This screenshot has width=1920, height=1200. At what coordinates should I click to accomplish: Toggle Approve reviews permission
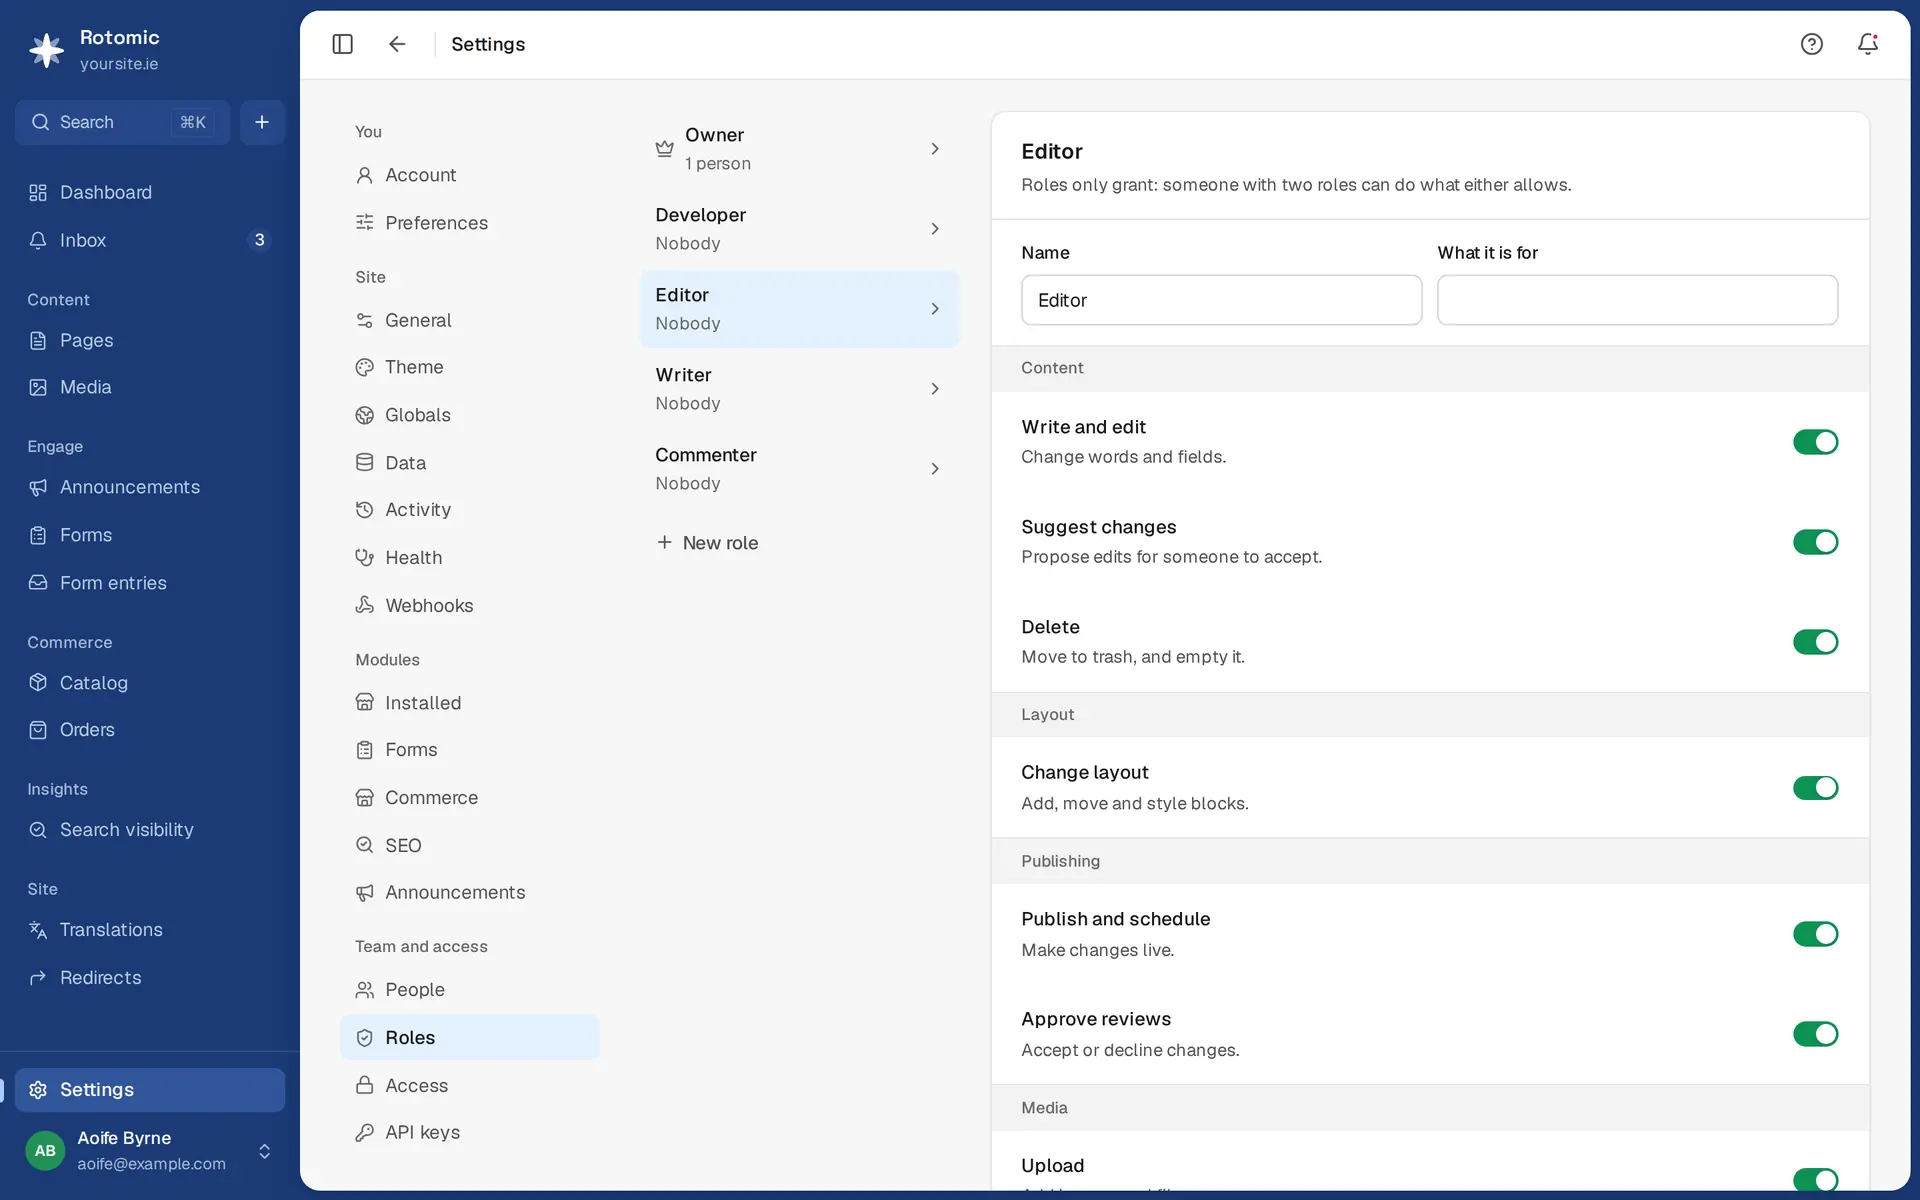[x=1815, y=1034]
